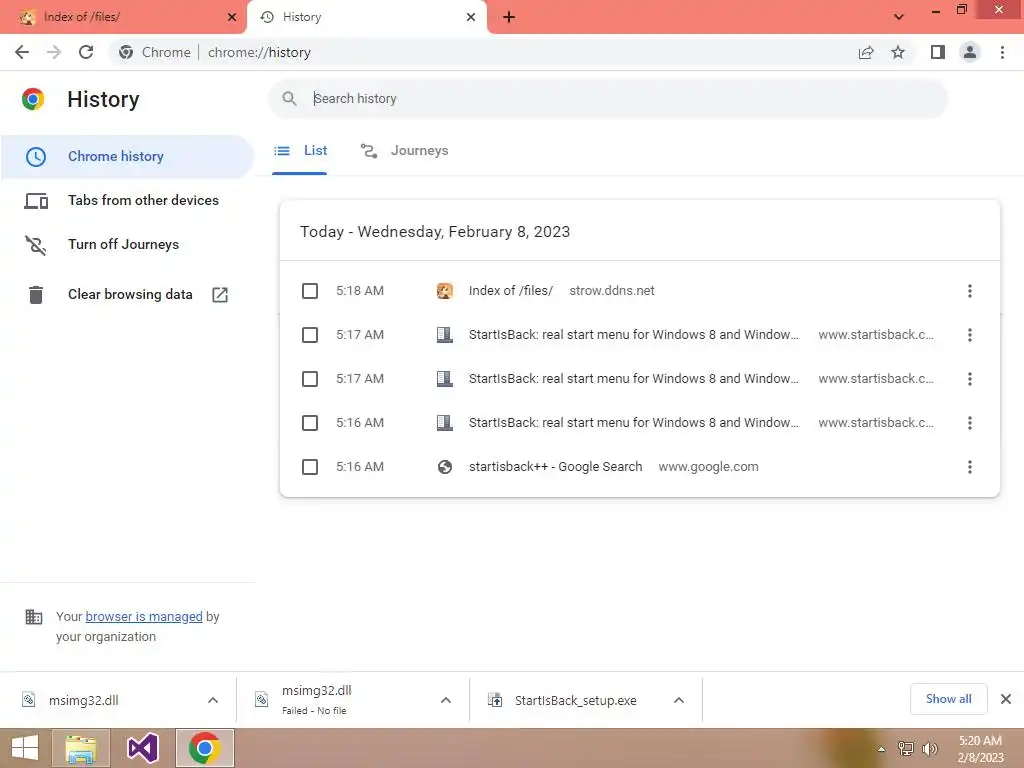Screen dimensions: 1024x768
Task: Open the first msimg32.dll download
Action: coord(84,701)
